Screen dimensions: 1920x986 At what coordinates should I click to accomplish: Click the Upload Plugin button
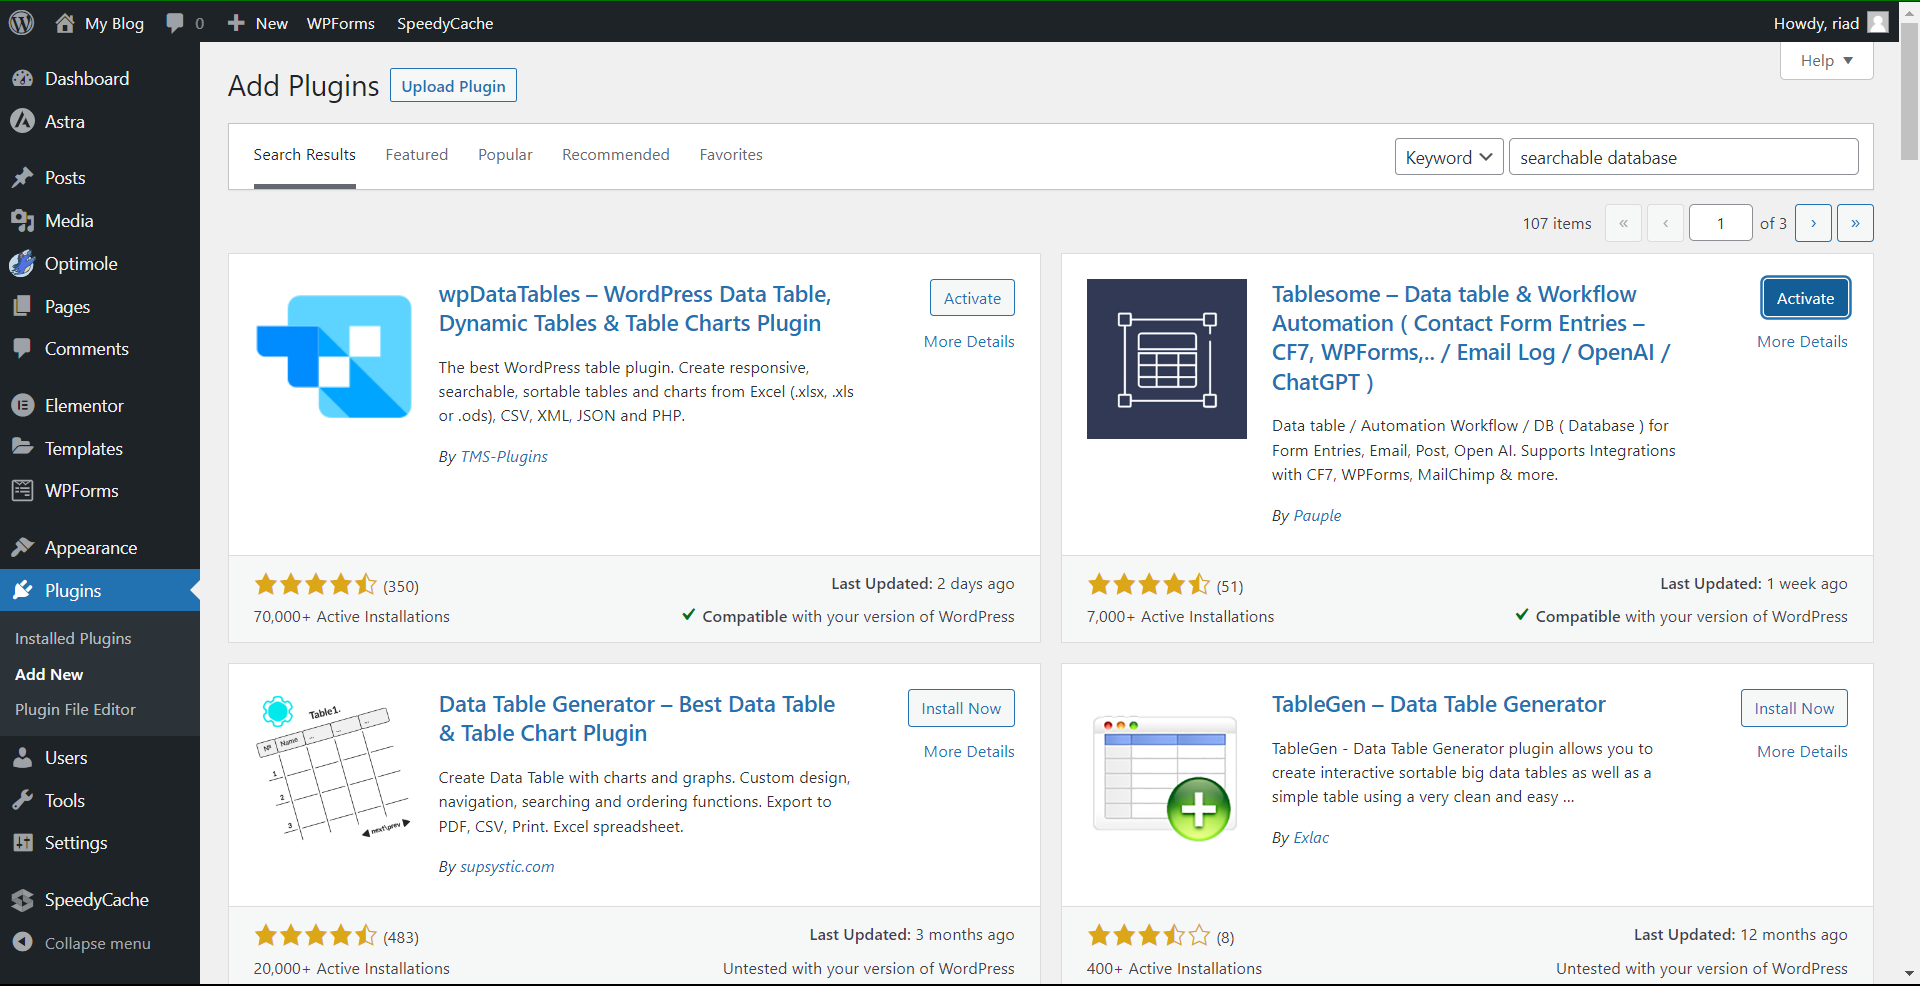(452, 85)
